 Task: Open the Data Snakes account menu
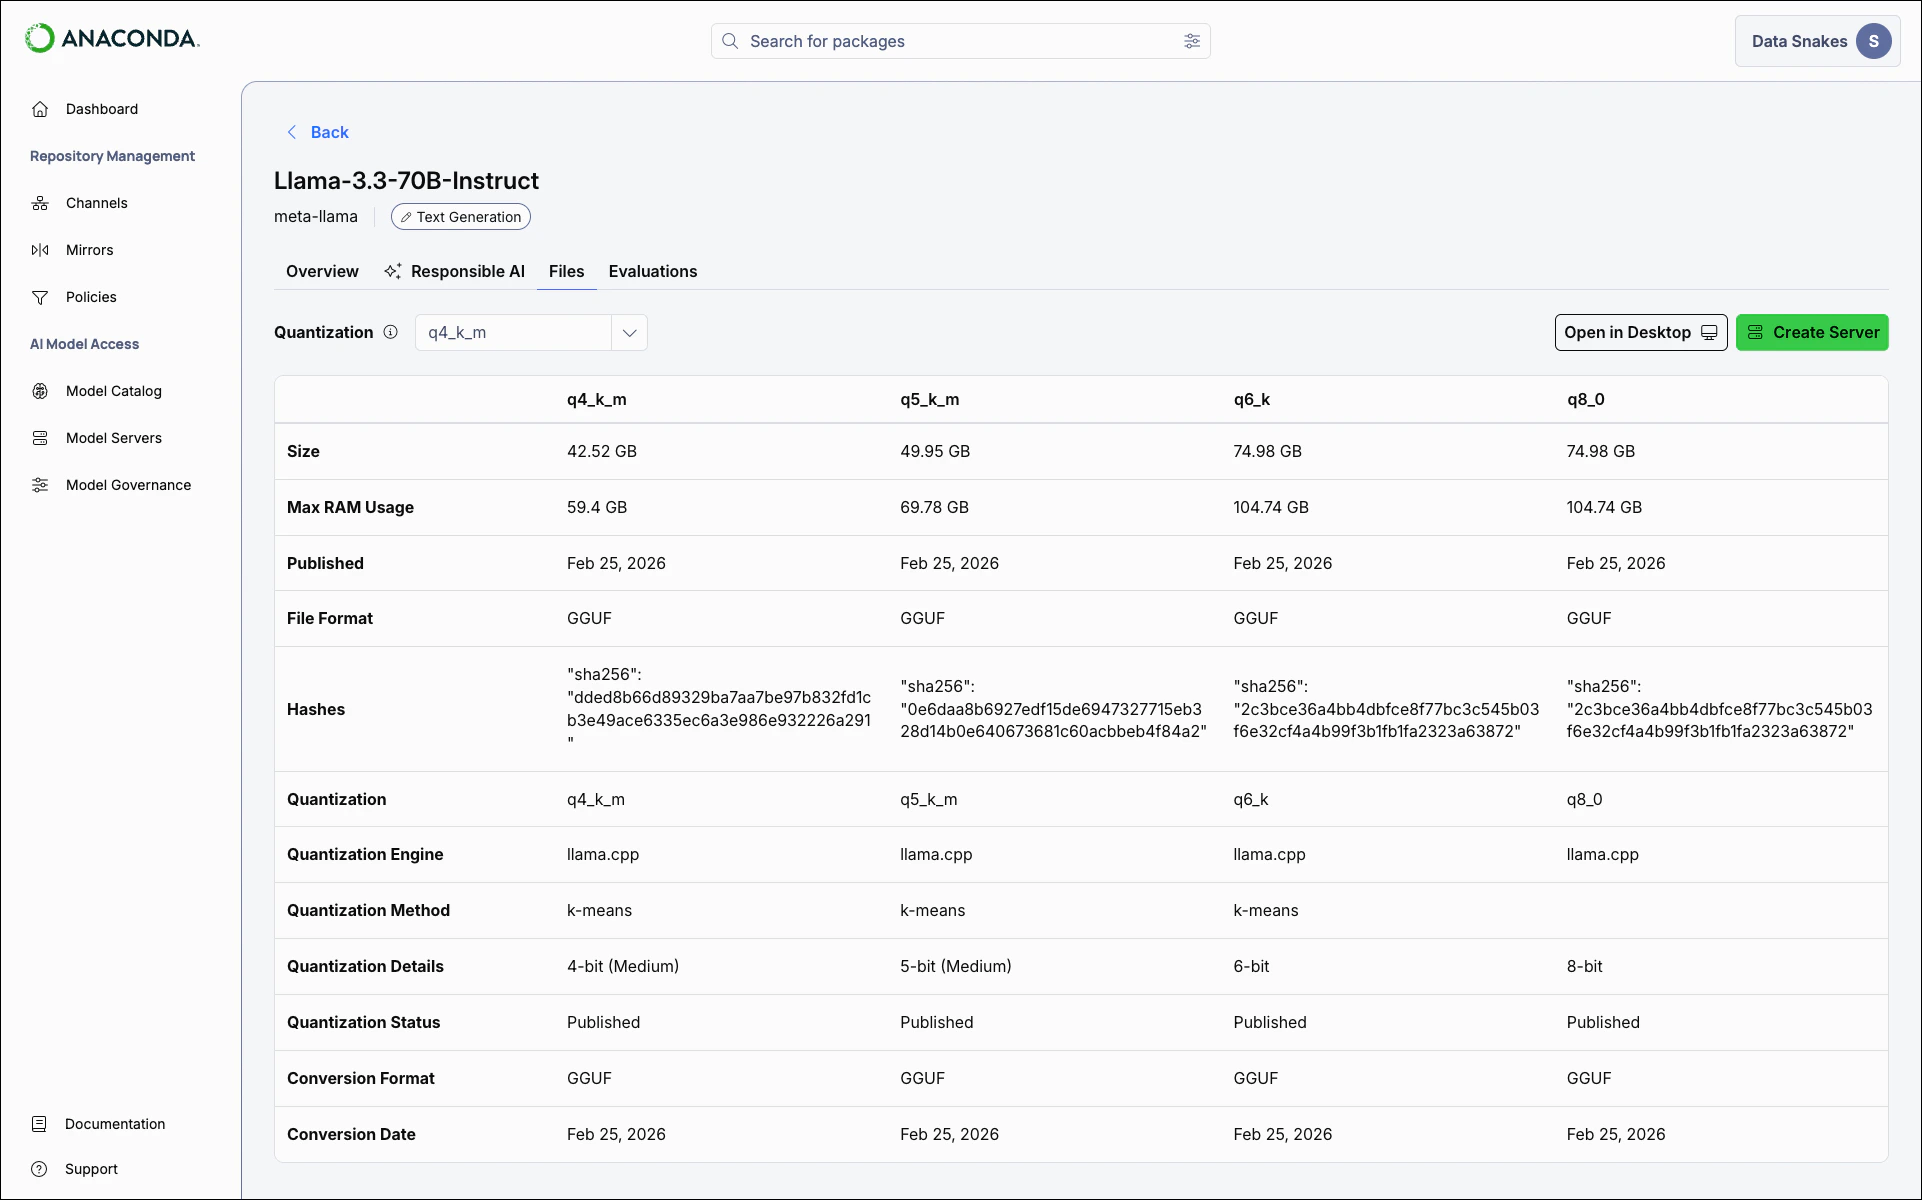[x=1817, y=41]
